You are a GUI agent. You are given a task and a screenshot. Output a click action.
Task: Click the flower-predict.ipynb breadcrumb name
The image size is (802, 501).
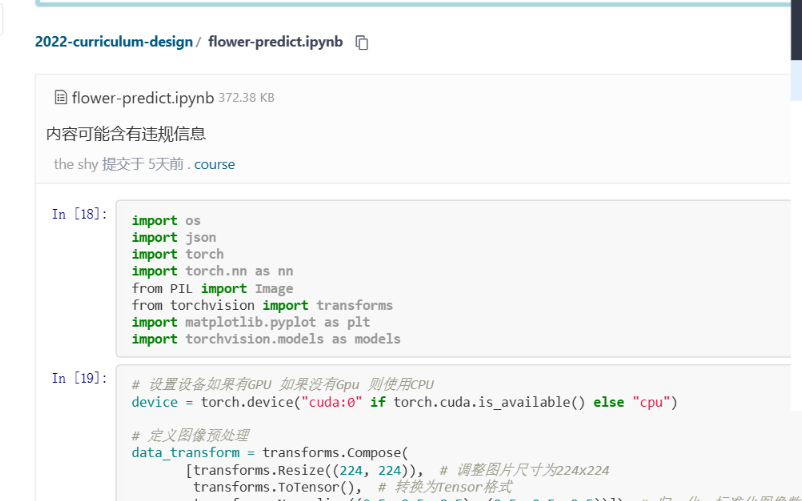coord(275,41)
